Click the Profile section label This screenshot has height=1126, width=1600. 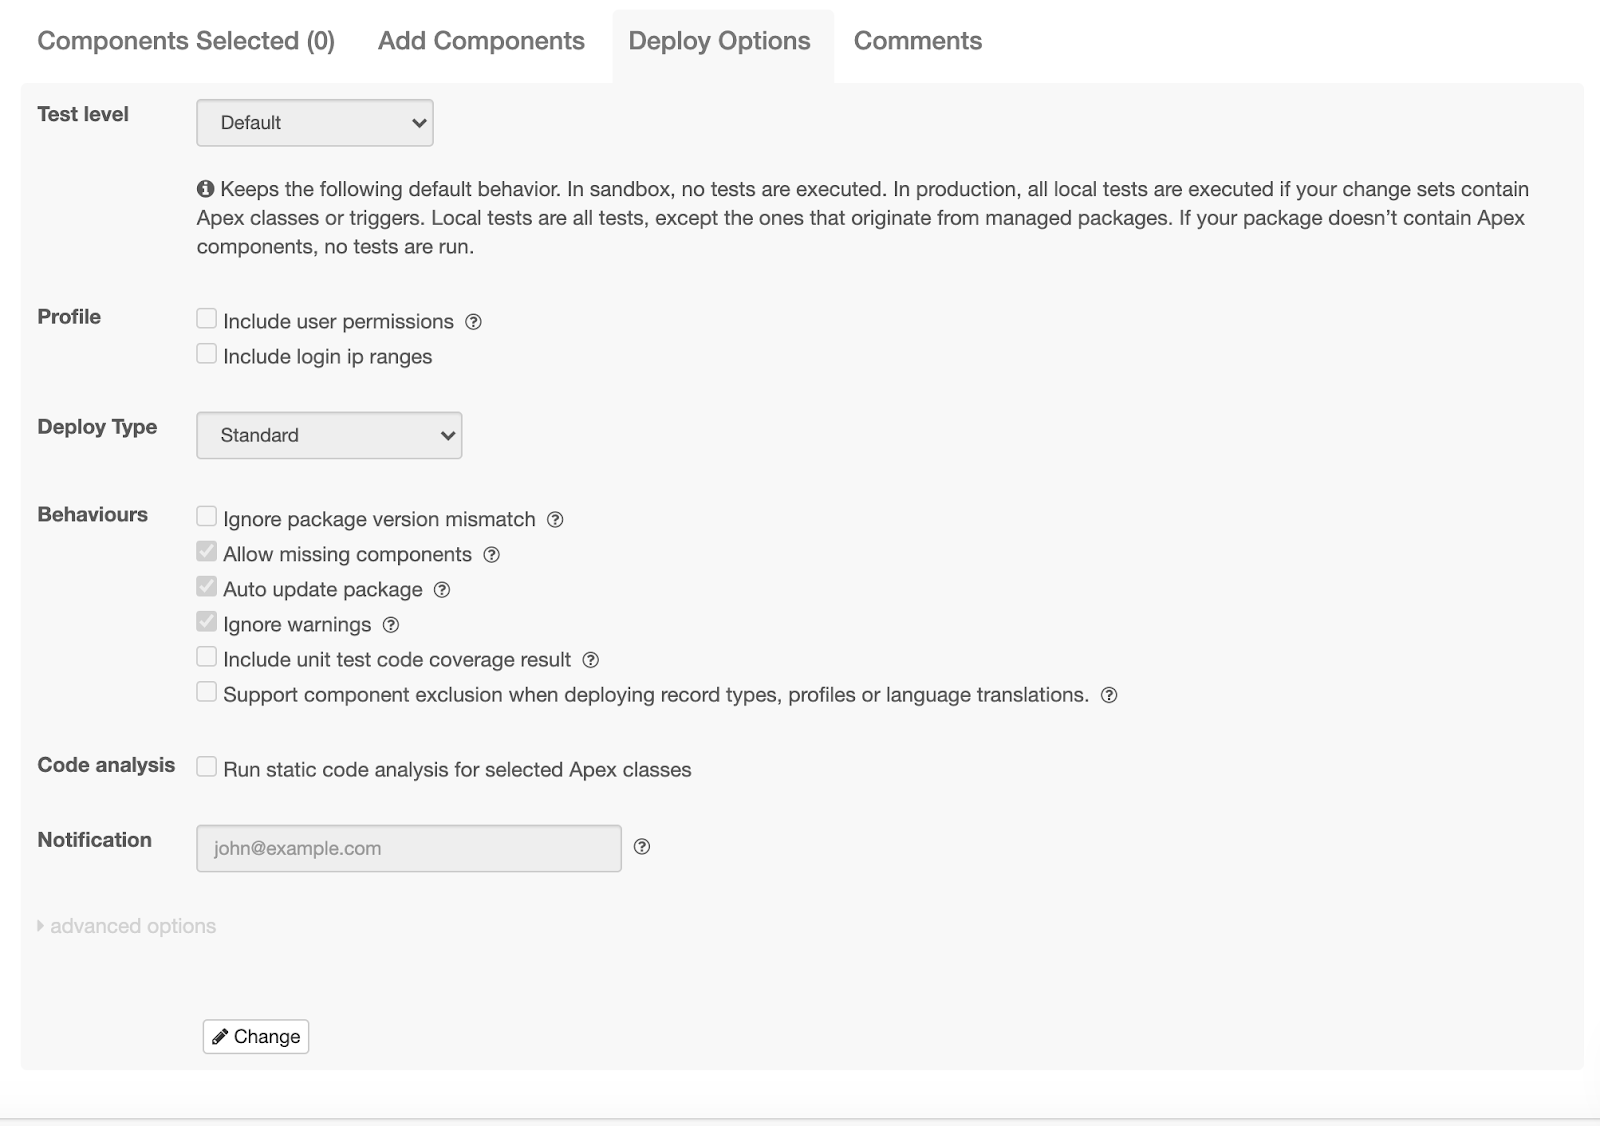(69, 317)
